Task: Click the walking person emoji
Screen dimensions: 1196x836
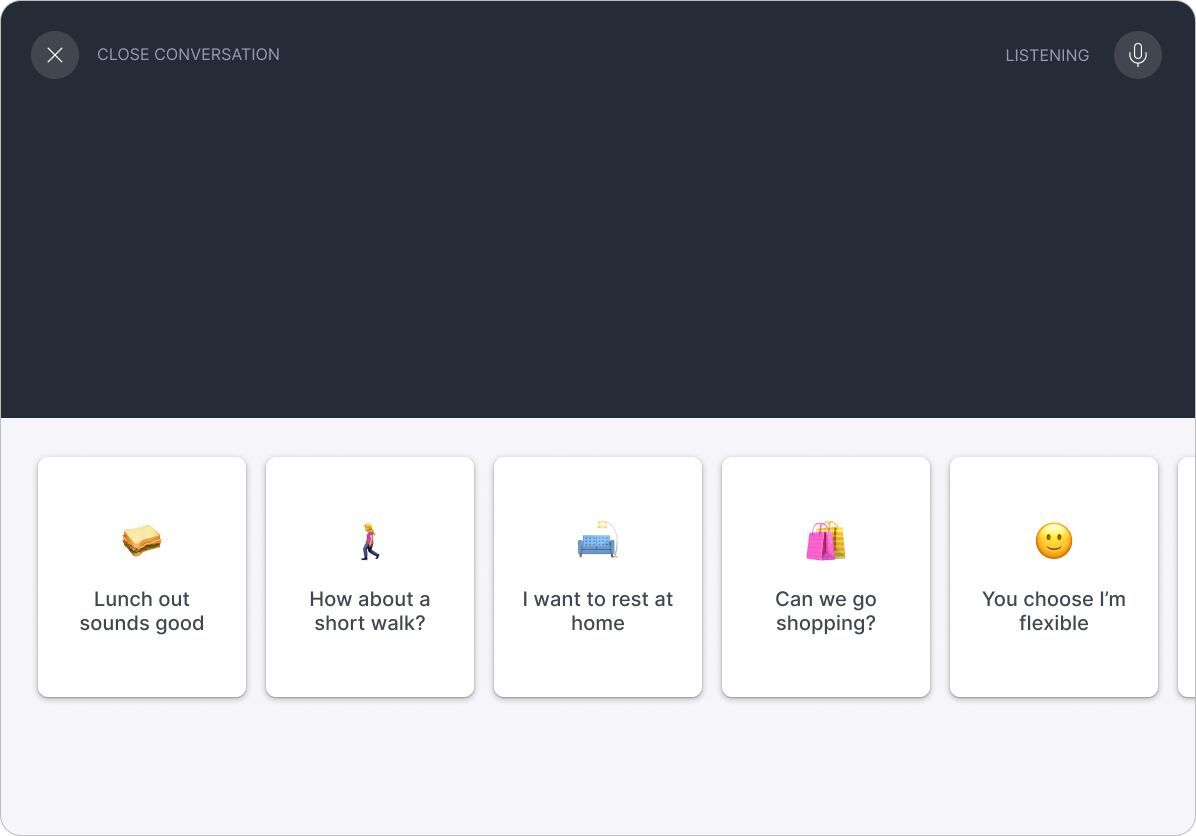Action: pyautogui.click(x=370, y=541)
